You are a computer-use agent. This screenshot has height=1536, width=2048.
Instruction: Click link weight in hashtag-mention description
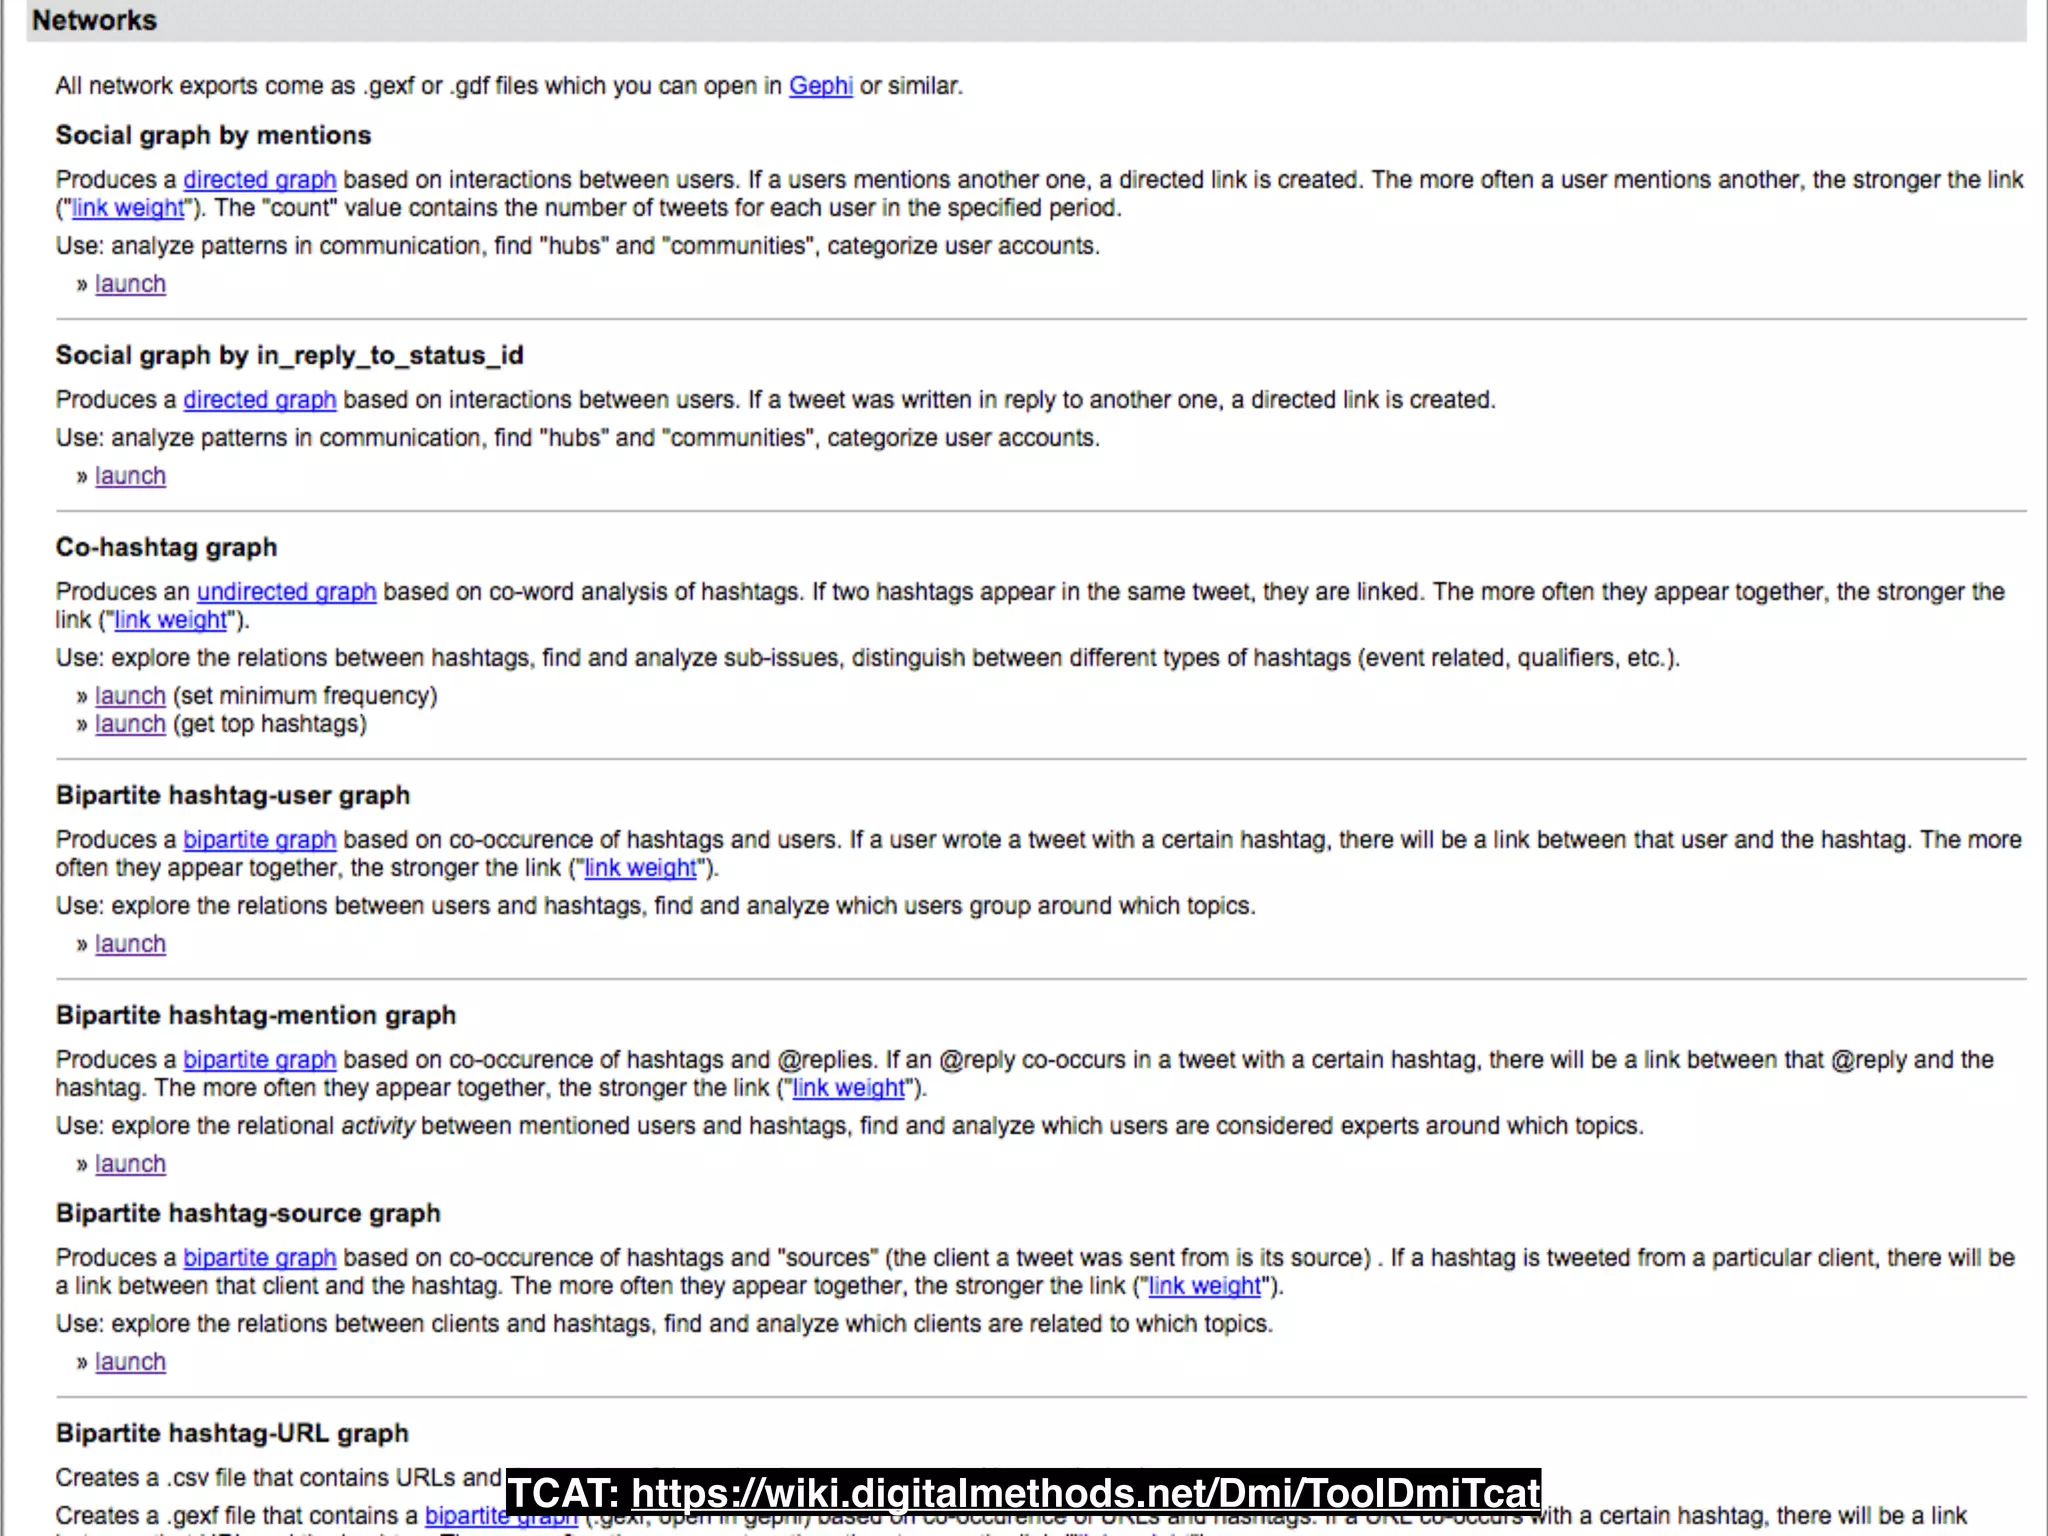click(848, 1088)
